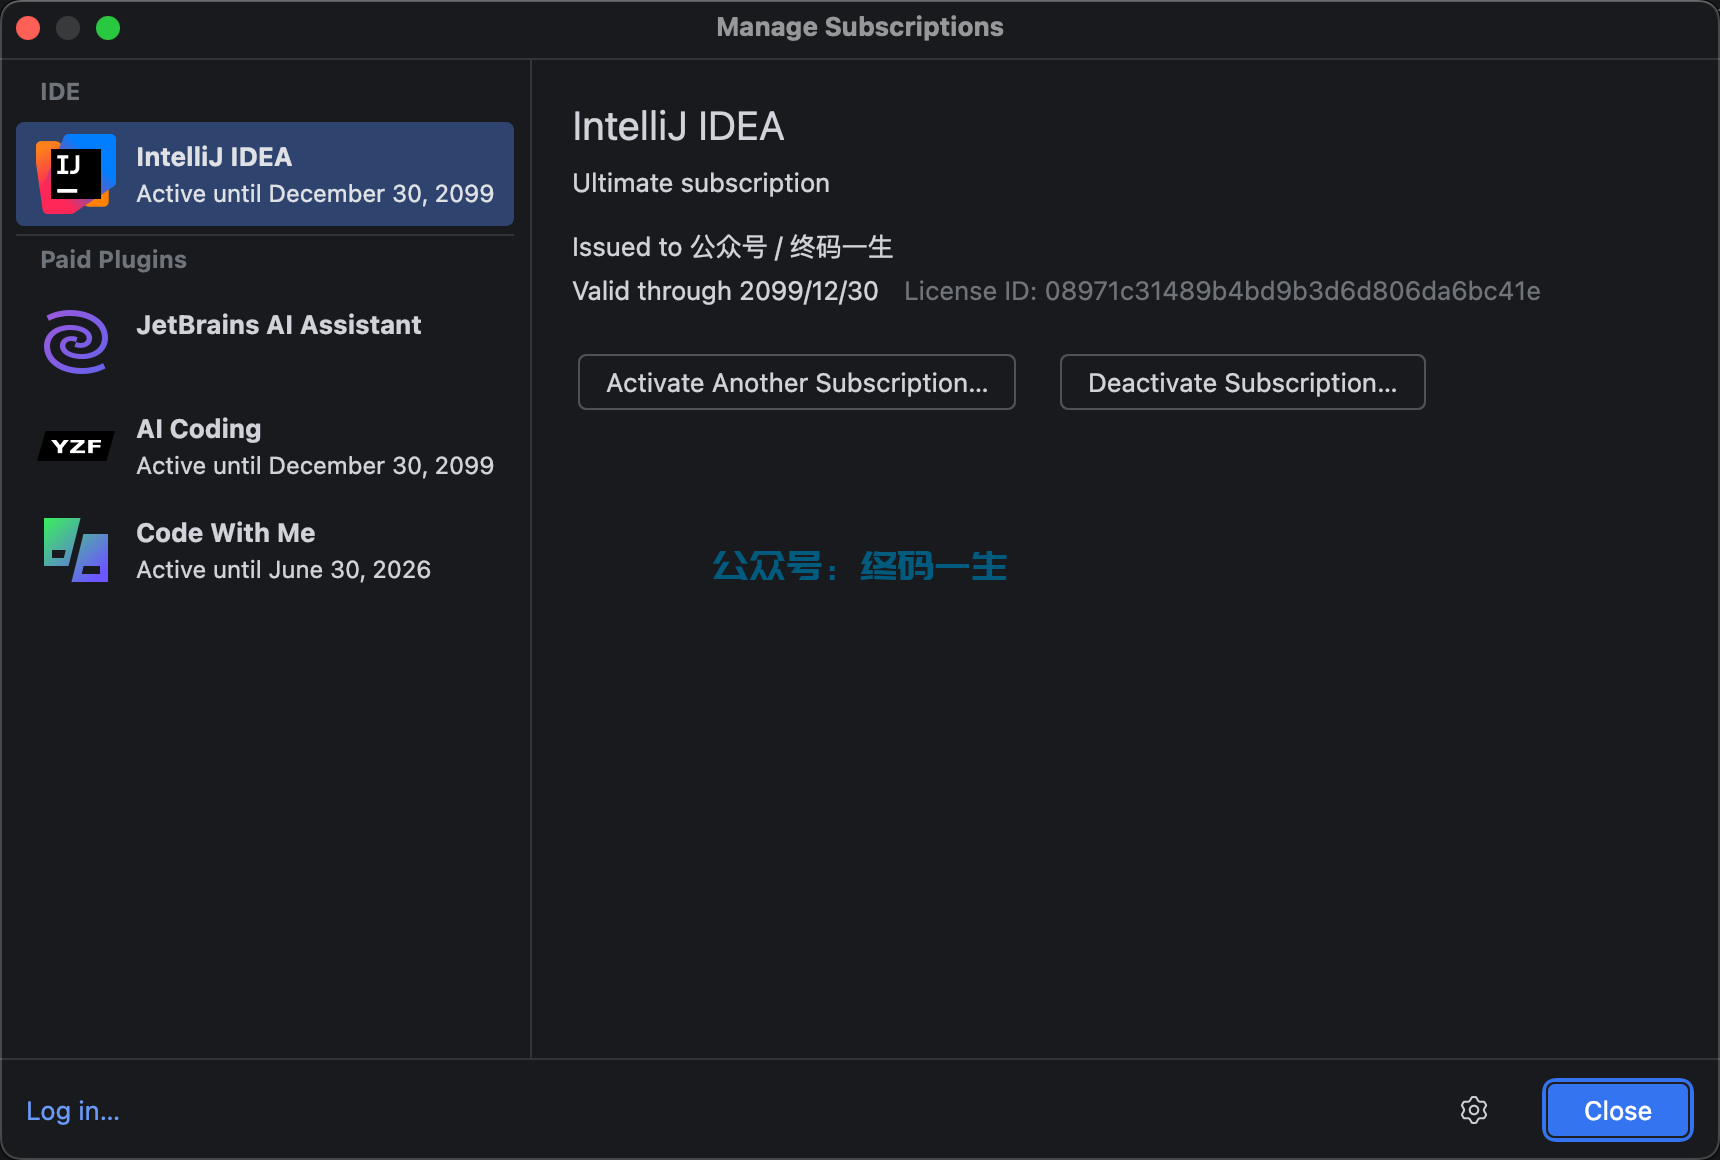Click the green window zoom button
This screenshot has width=1720, height=1160.
[108, 28]
